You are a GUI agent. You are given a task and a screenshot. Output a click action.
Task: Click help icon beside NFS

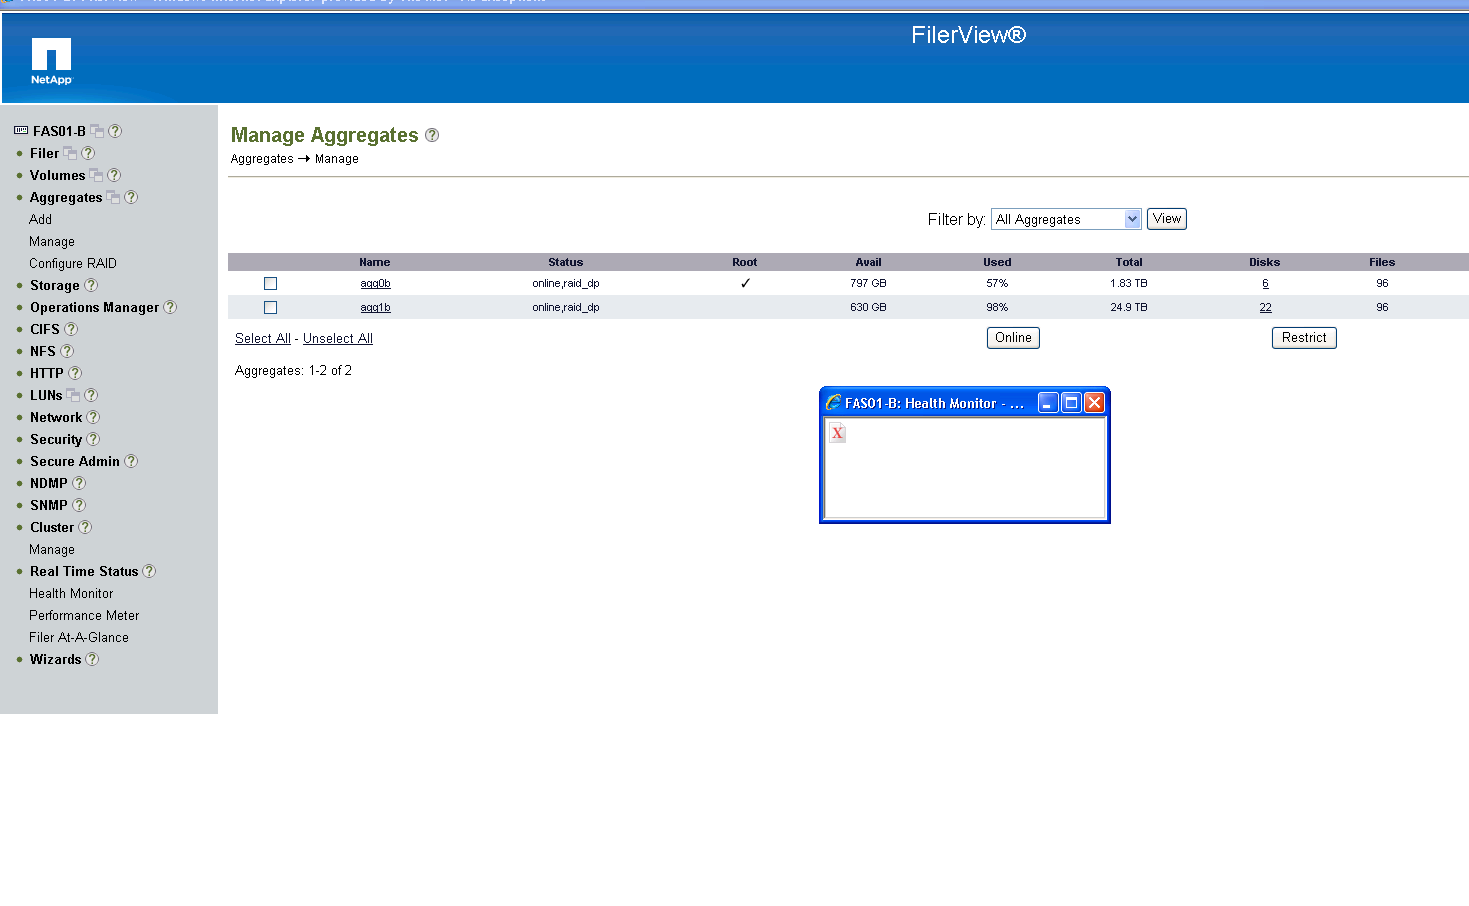point(67,351)
